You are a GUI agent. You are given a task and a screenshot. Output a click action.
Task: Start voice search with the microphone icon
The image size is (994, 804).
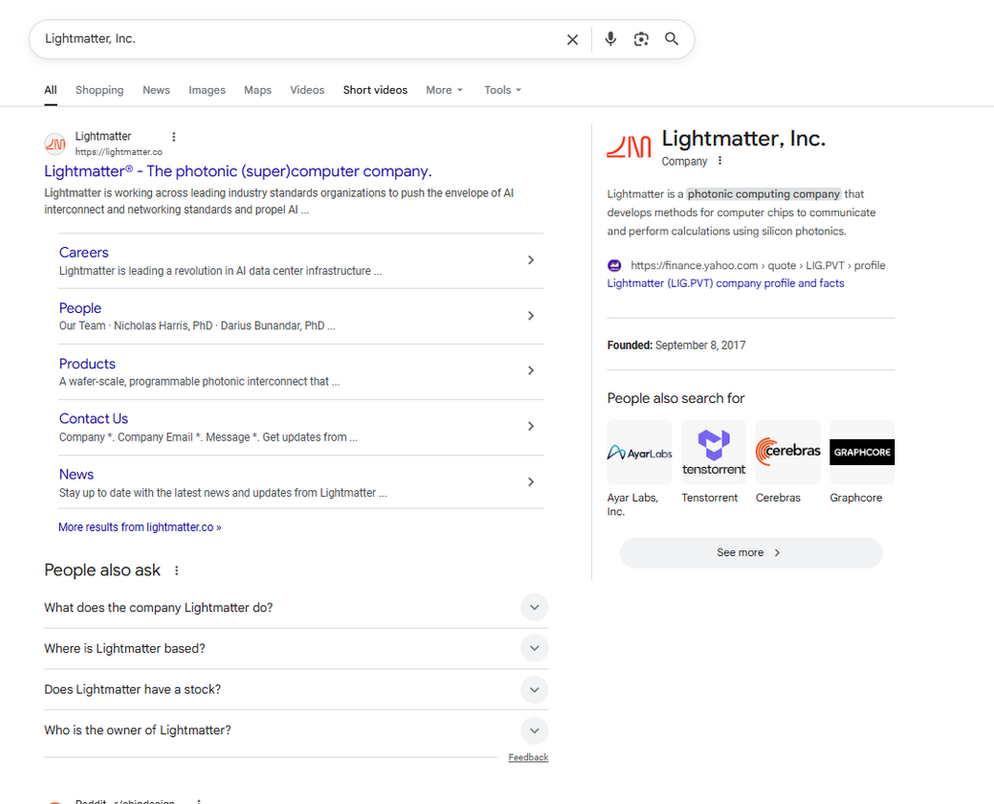click(x=610, y=39)
